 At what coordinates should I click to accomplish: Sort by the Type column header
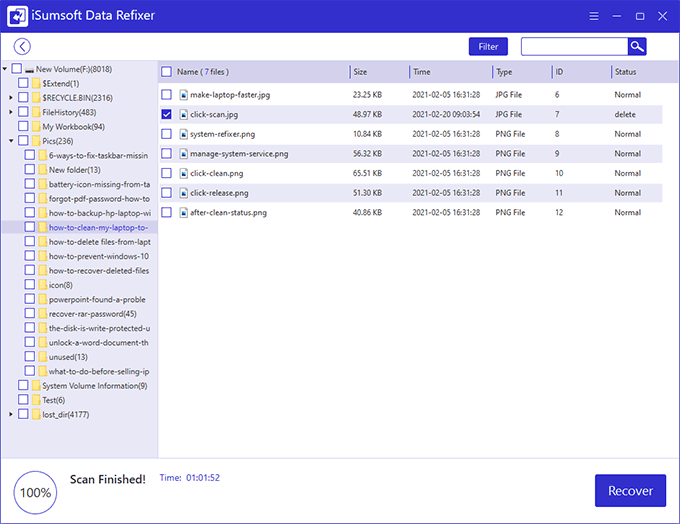[x=504, y=72]
